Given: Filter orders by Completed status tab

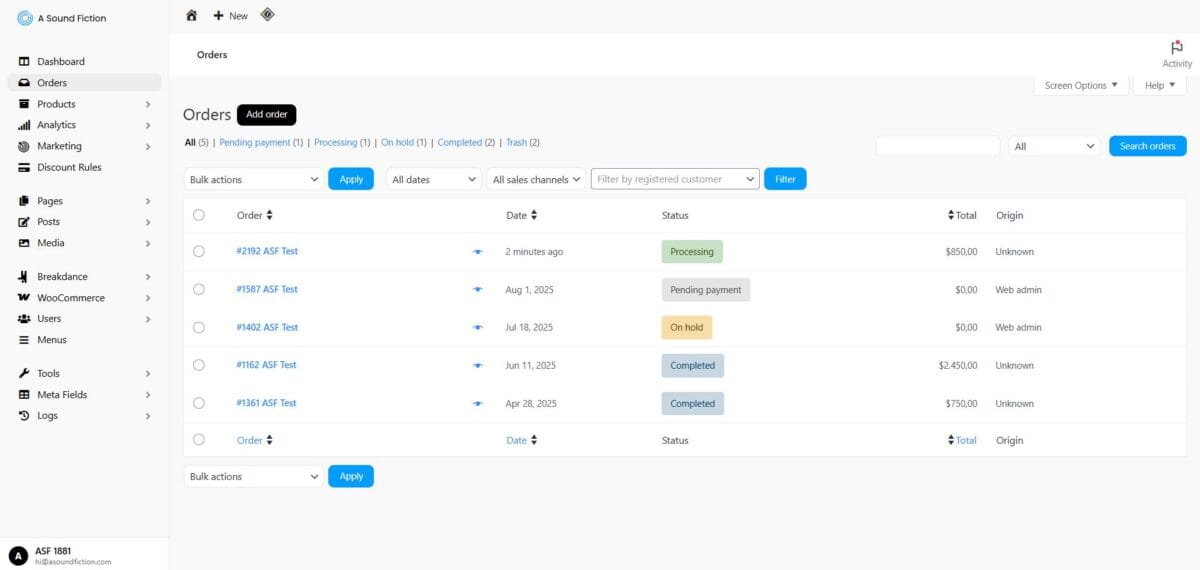Looking at the screenshot, I should click(x=460, y=143).
